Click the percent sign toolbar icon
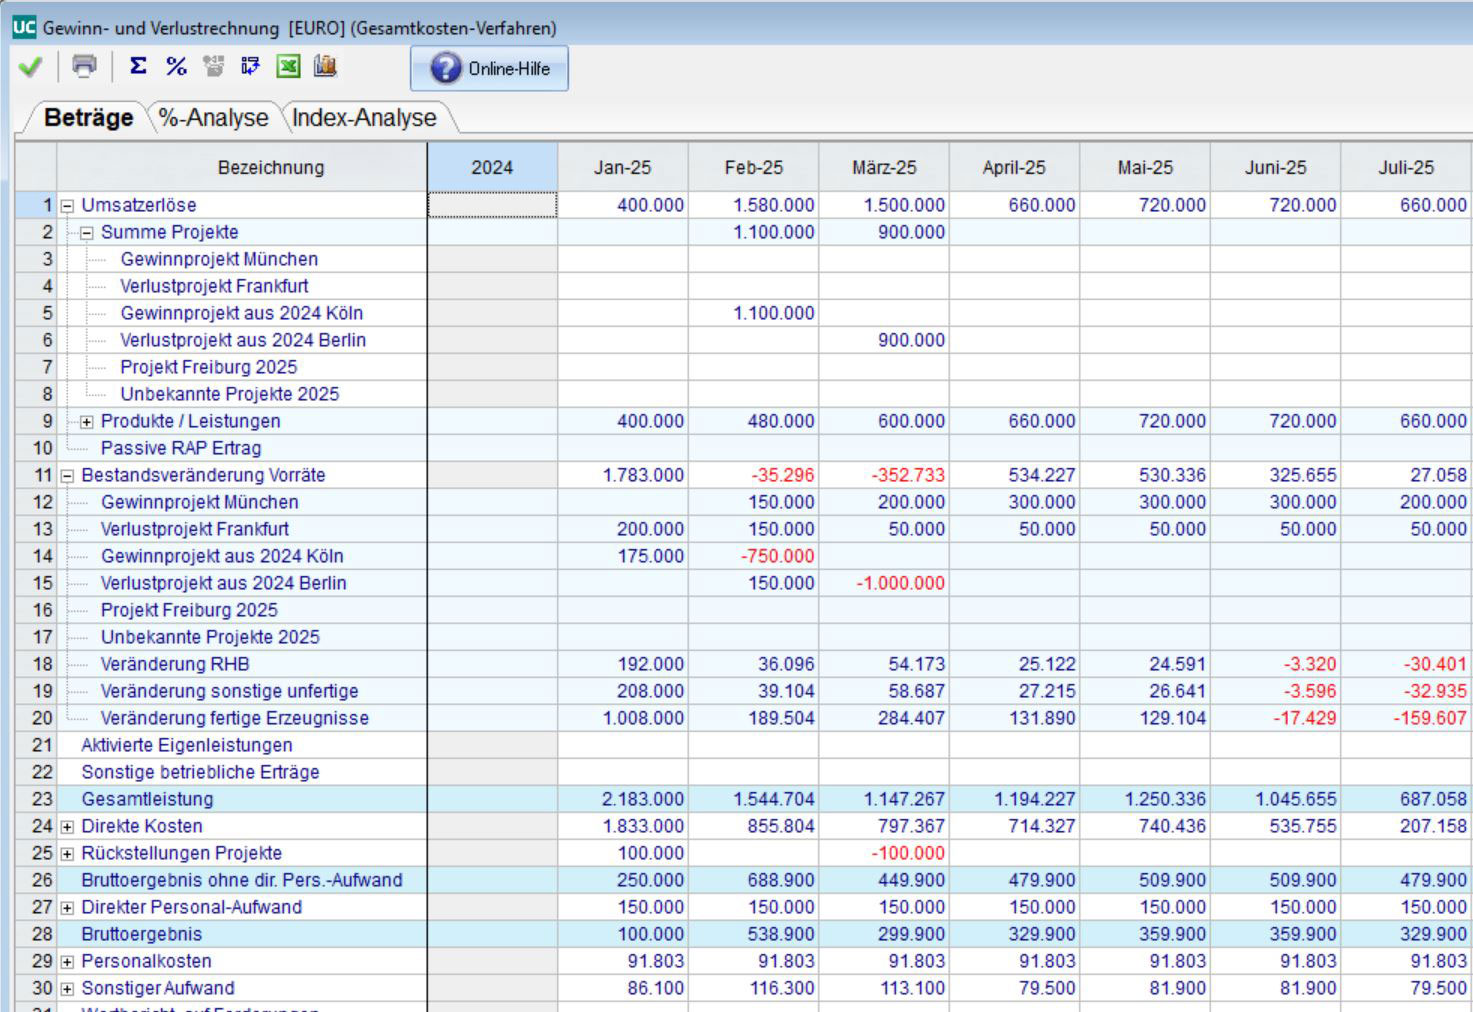Image resolution: width=1473 pixels, height=1012 pixels. (176, 67)
